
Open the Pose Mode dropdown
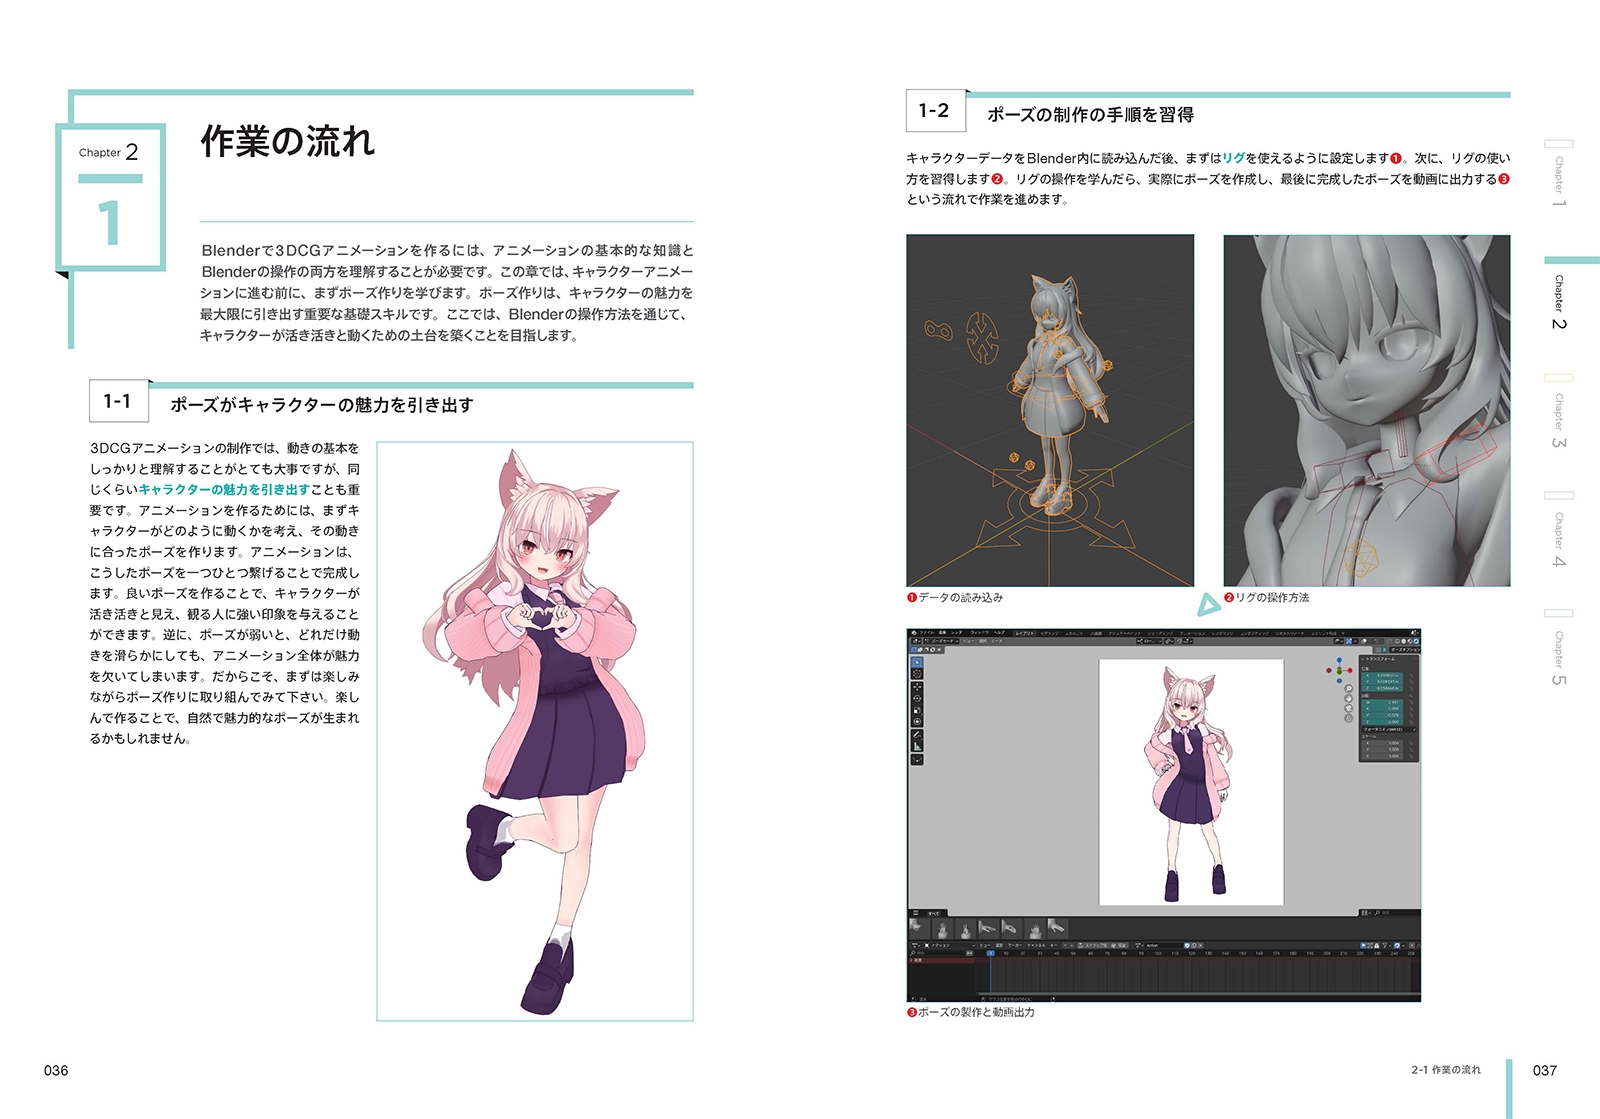pyautogui.click(x=942, y=641)
